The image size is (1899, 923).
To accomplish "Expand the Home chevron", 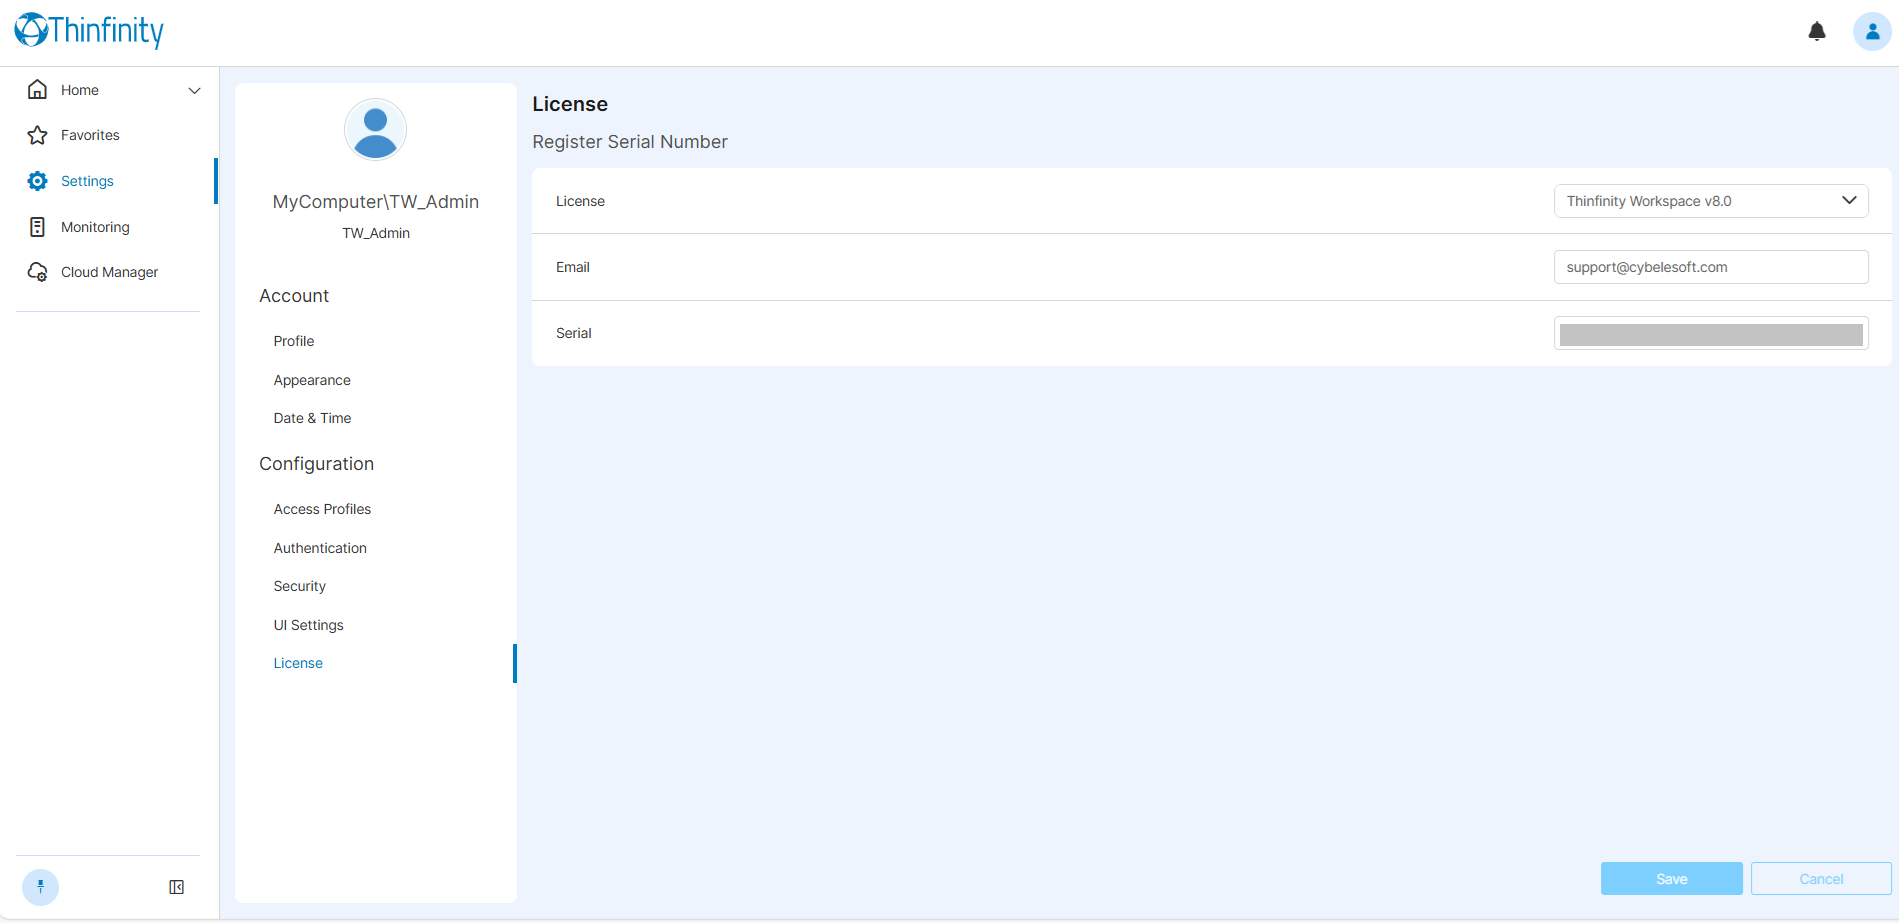I will click(194, 91).
